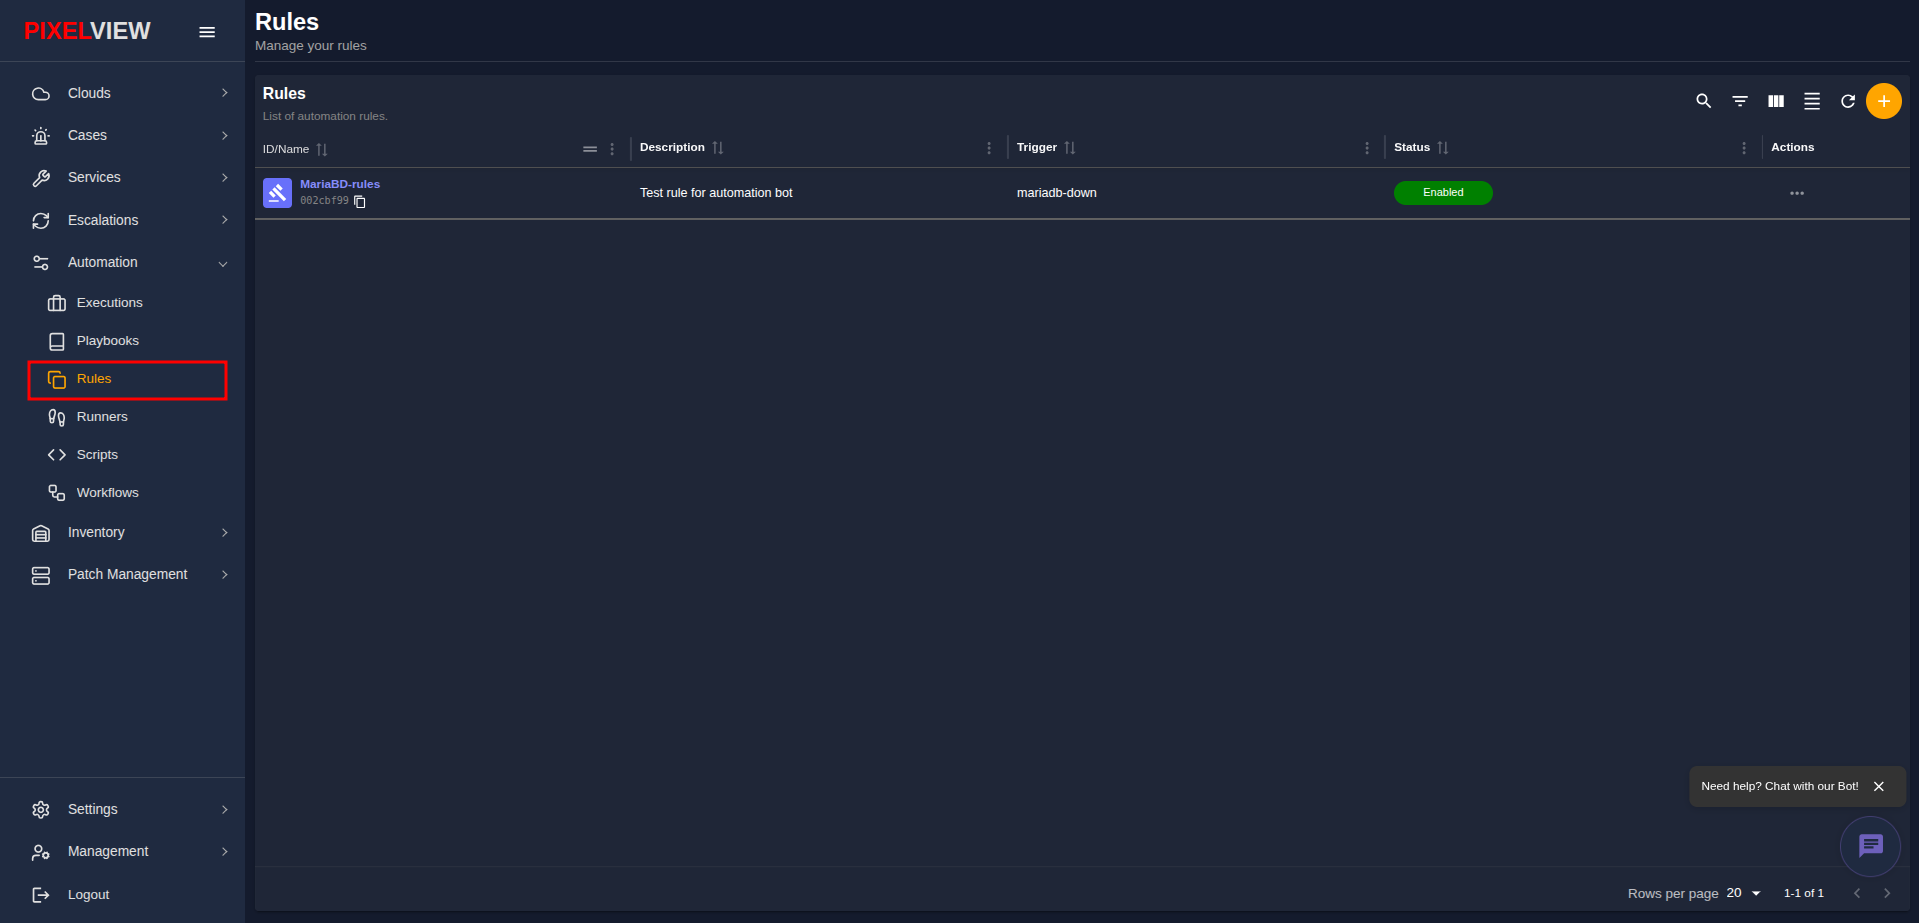Open actions menu for MariaBD-rules row
The image size is (1919, 923).
(x=1797, y=193)
